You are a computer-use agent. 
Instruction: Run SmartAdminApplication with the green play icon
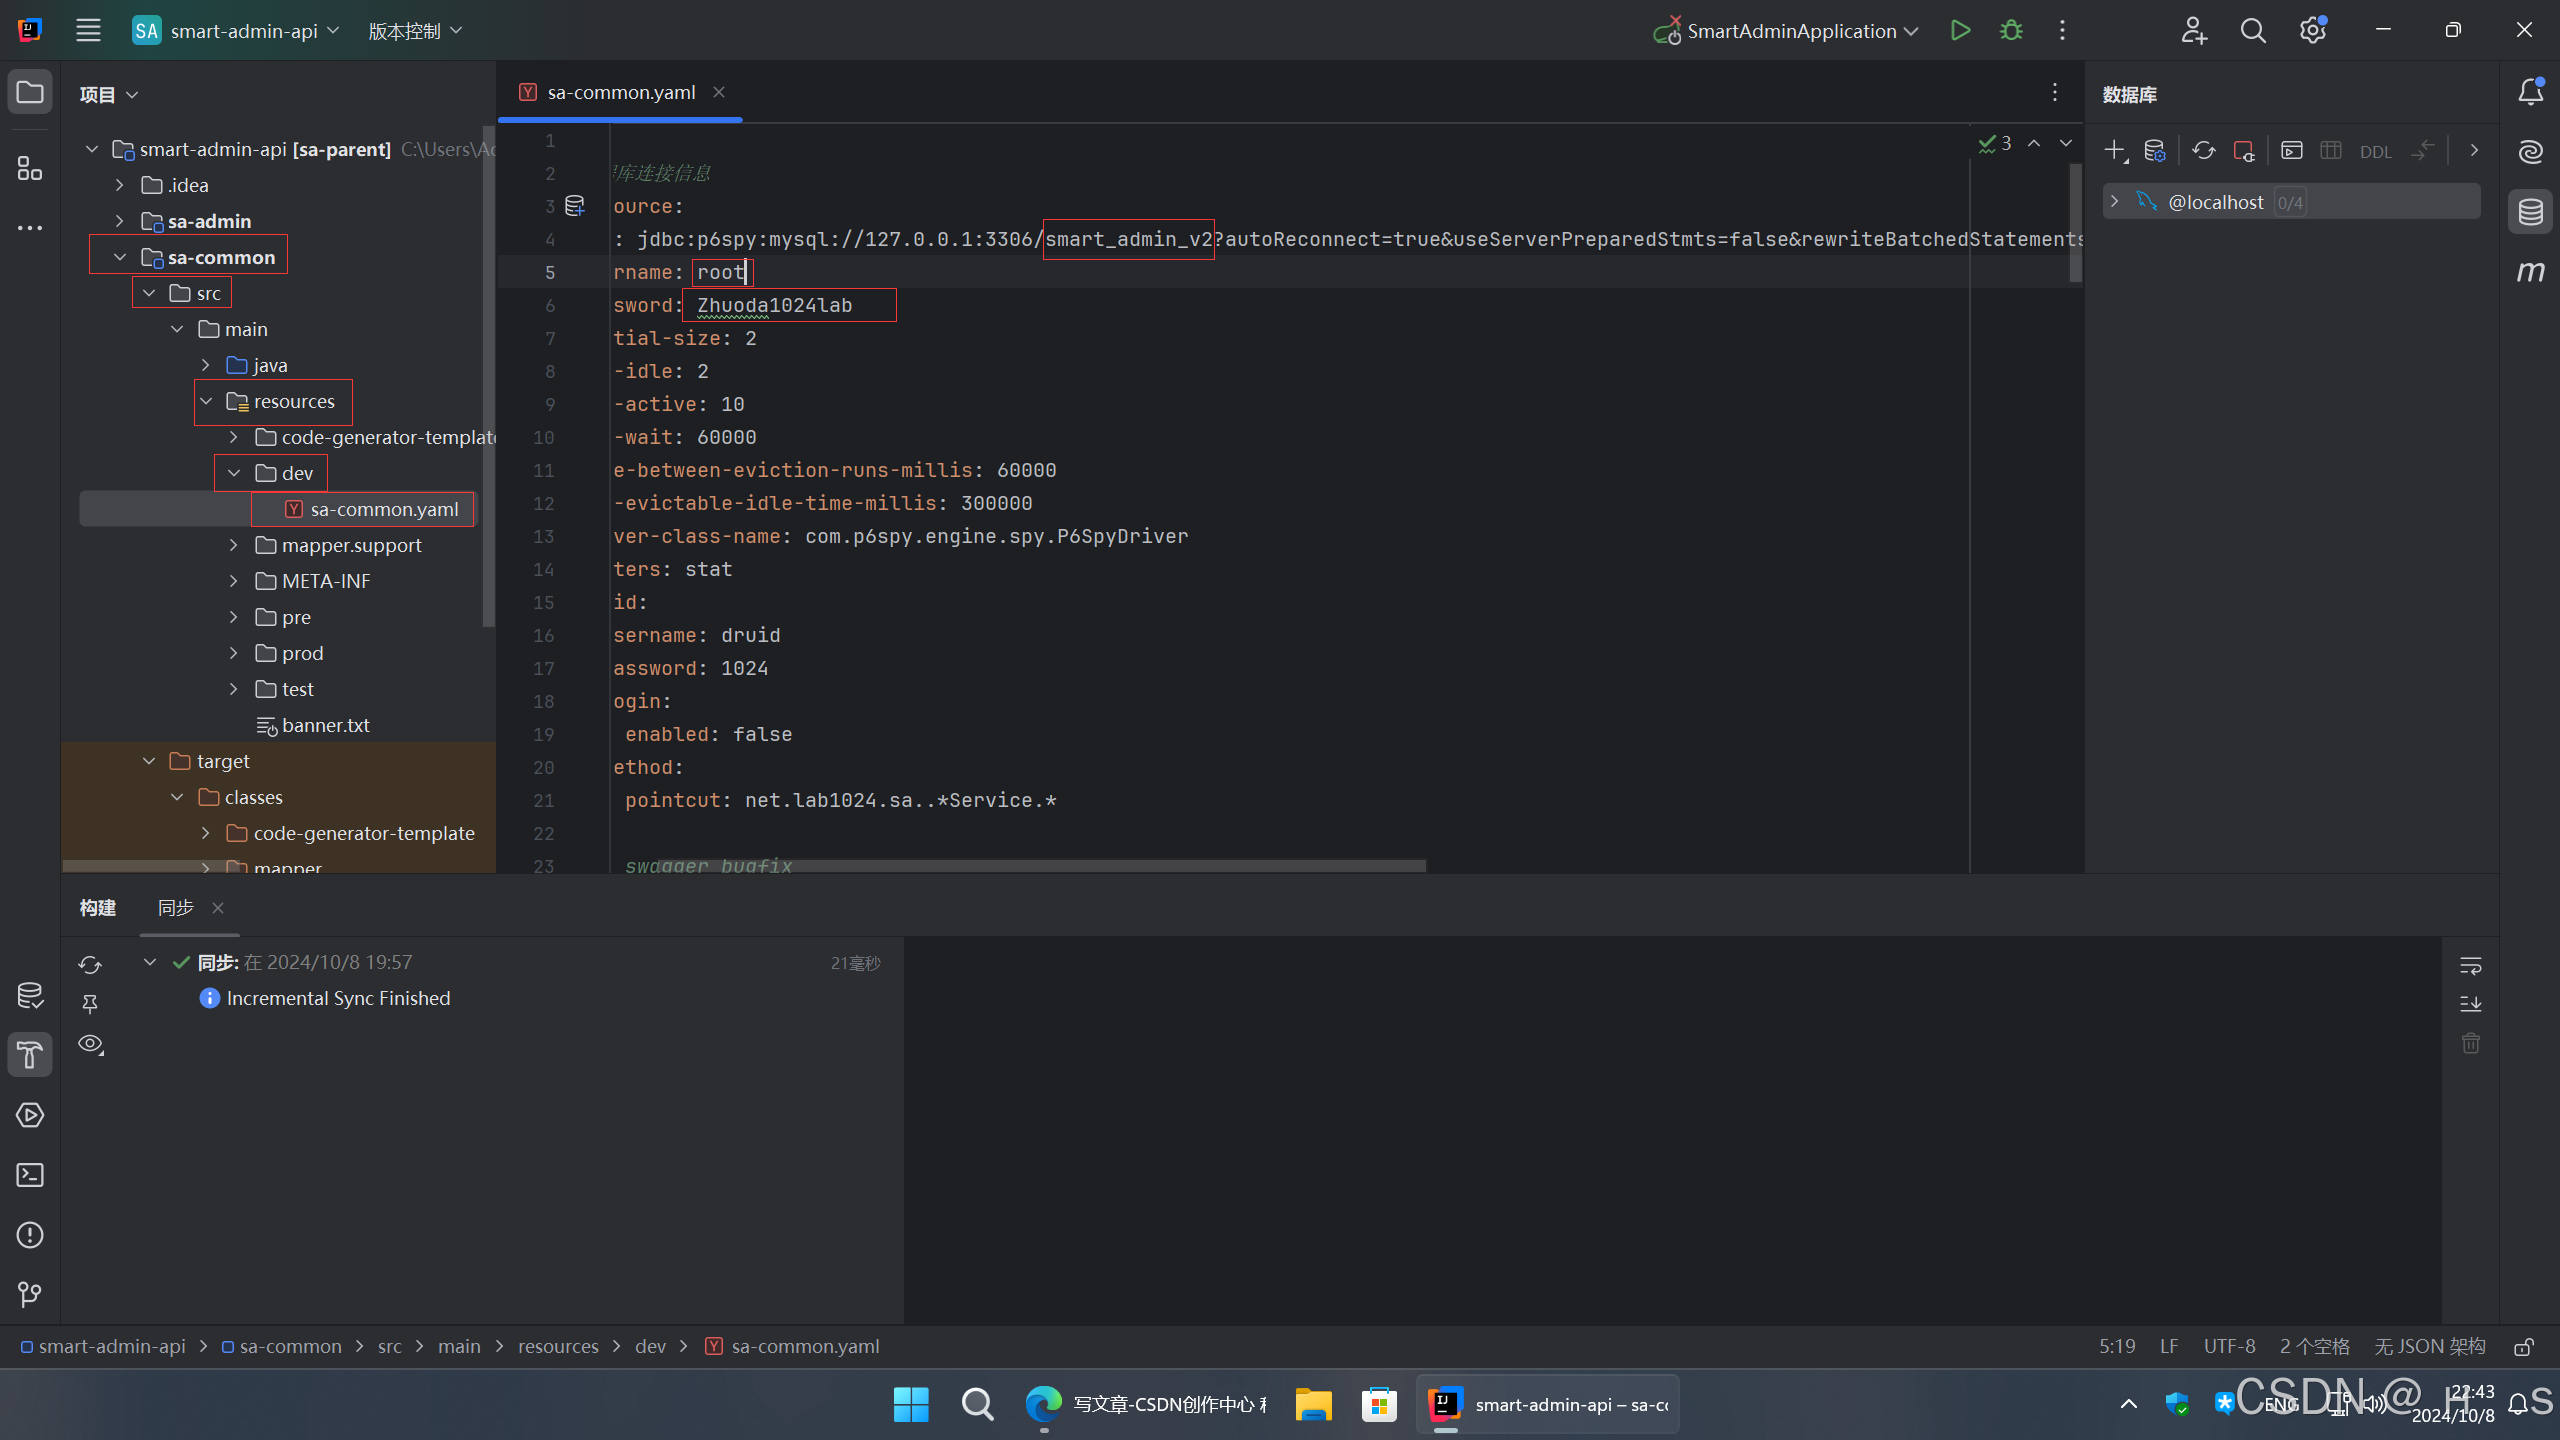click(1960, 30)
